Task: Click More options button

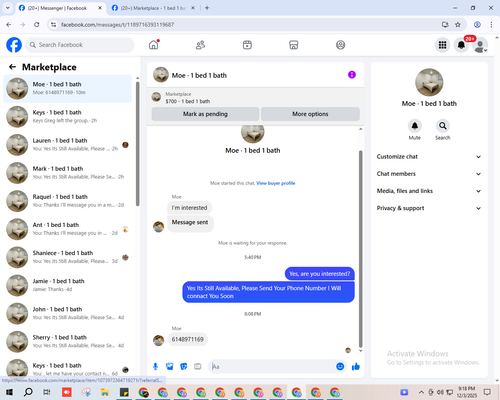Action: [x=310, y=114]
